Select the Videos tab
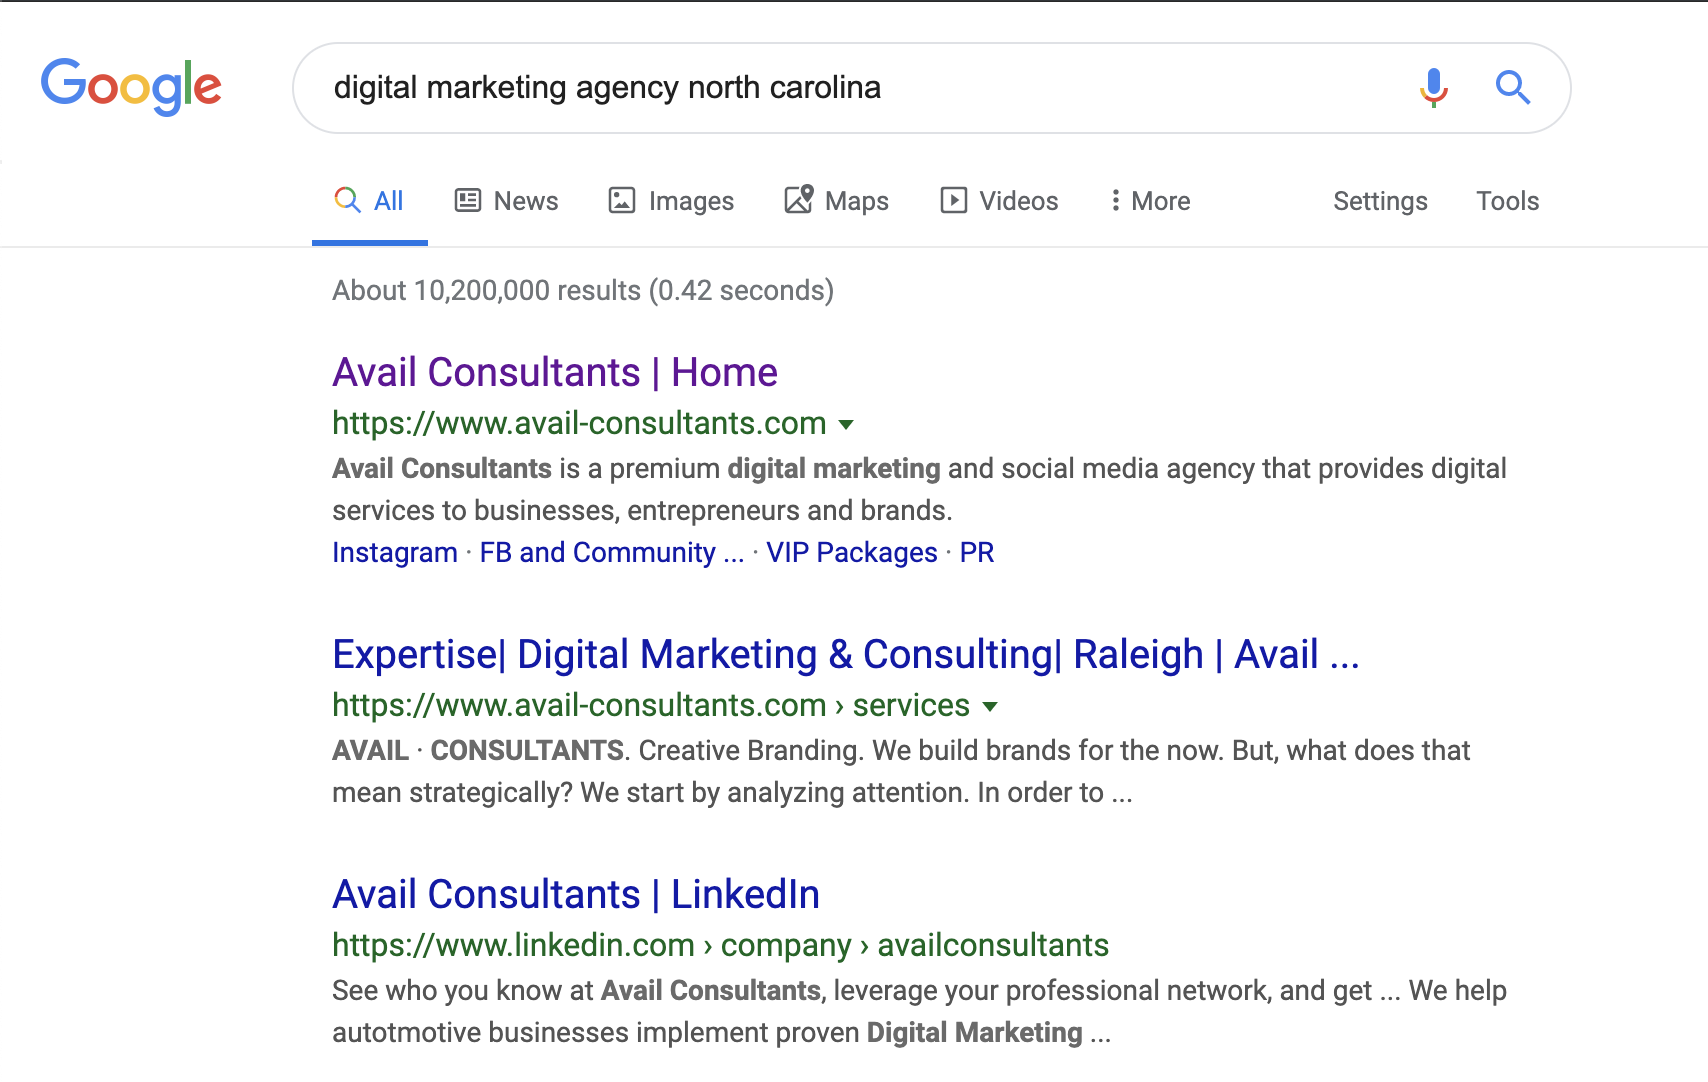The image size is (1708, 1082). pyautogui.click(x=999, y=201)
